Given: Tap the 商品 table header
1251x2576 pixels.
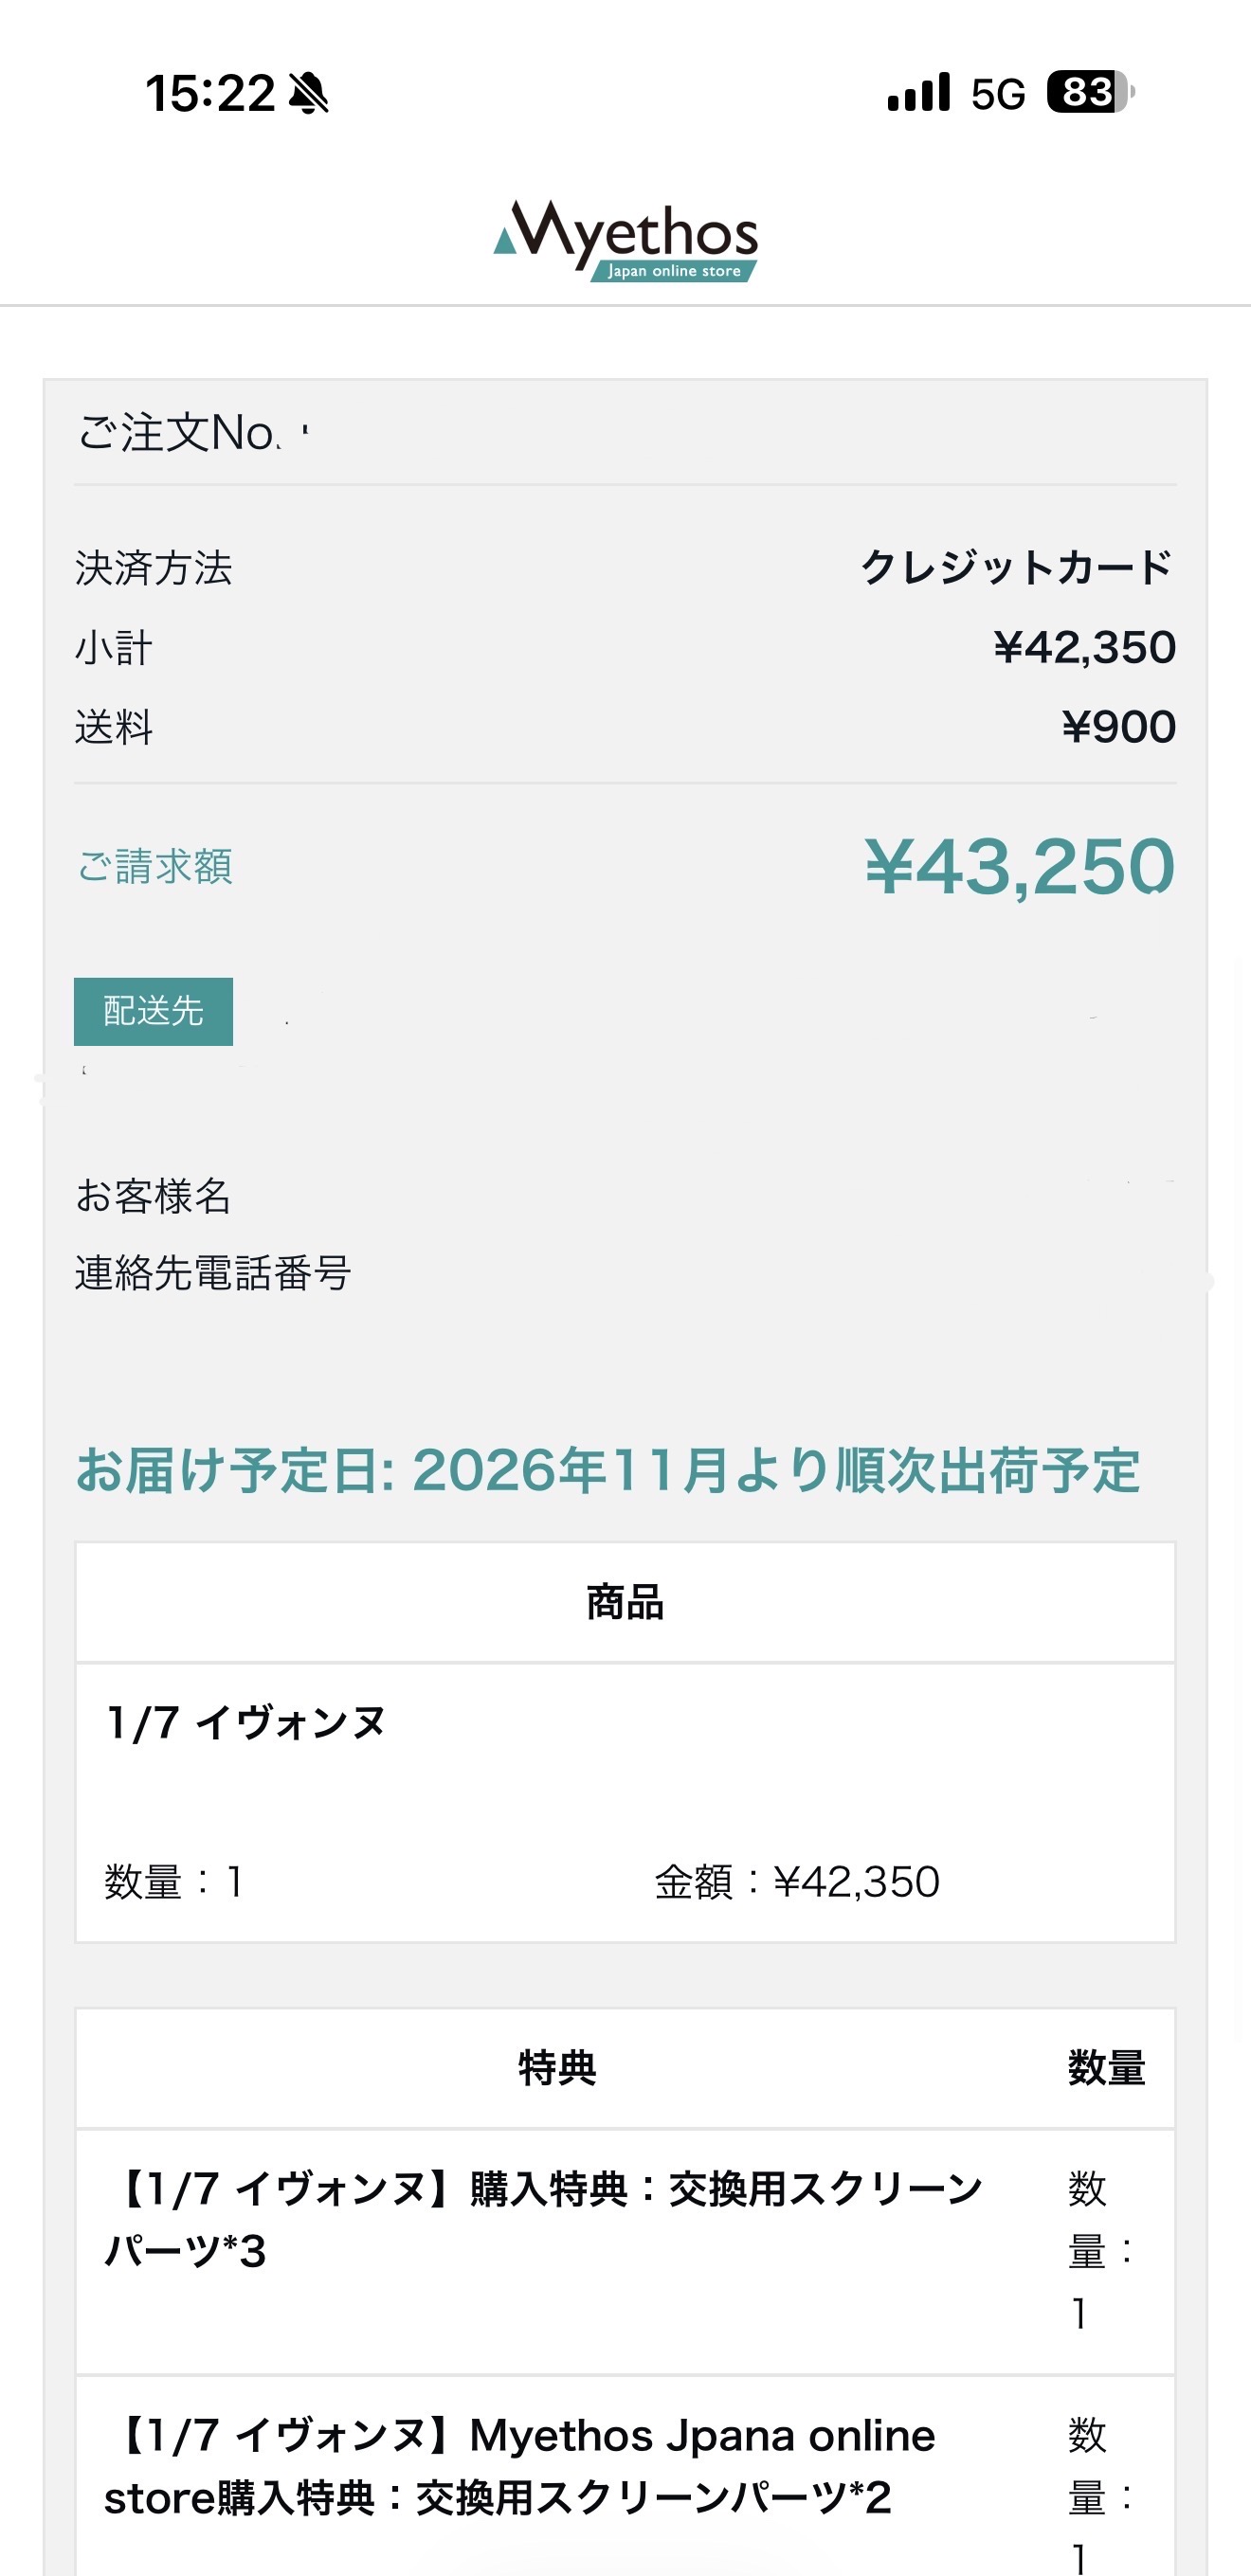Looking at the screenshot, I should (x=625, y=1602).
